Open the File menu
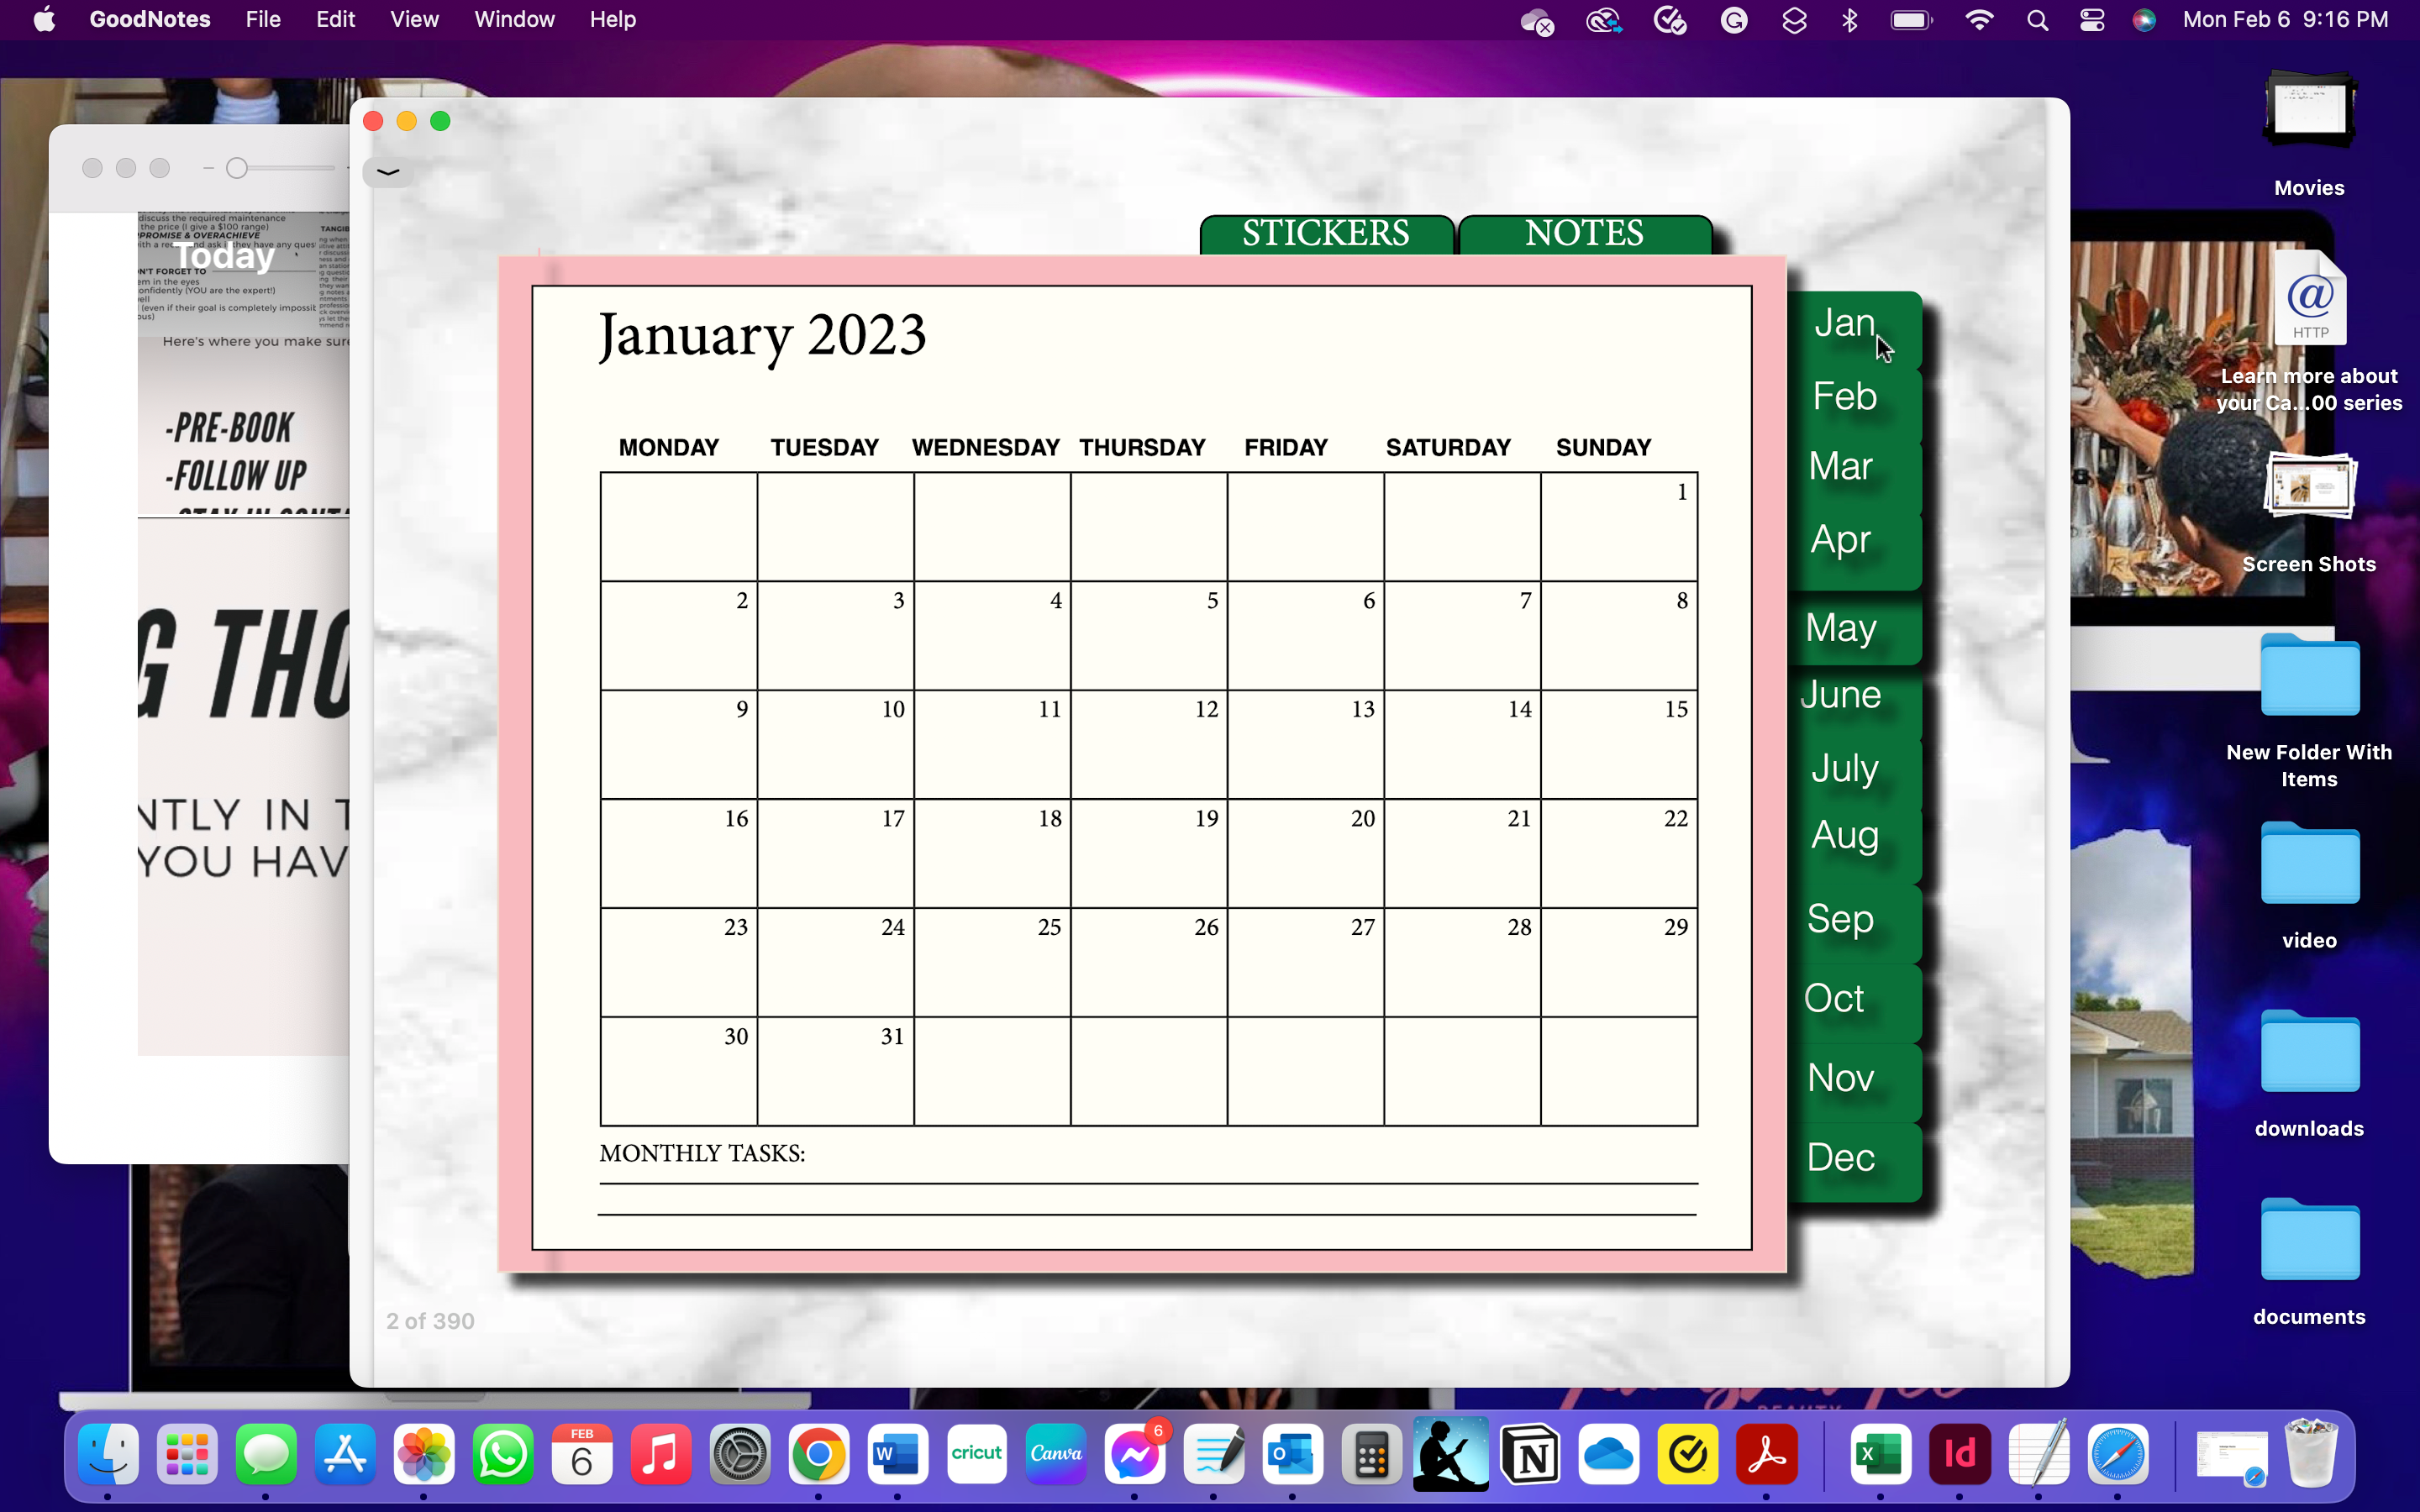 point(263,19)
